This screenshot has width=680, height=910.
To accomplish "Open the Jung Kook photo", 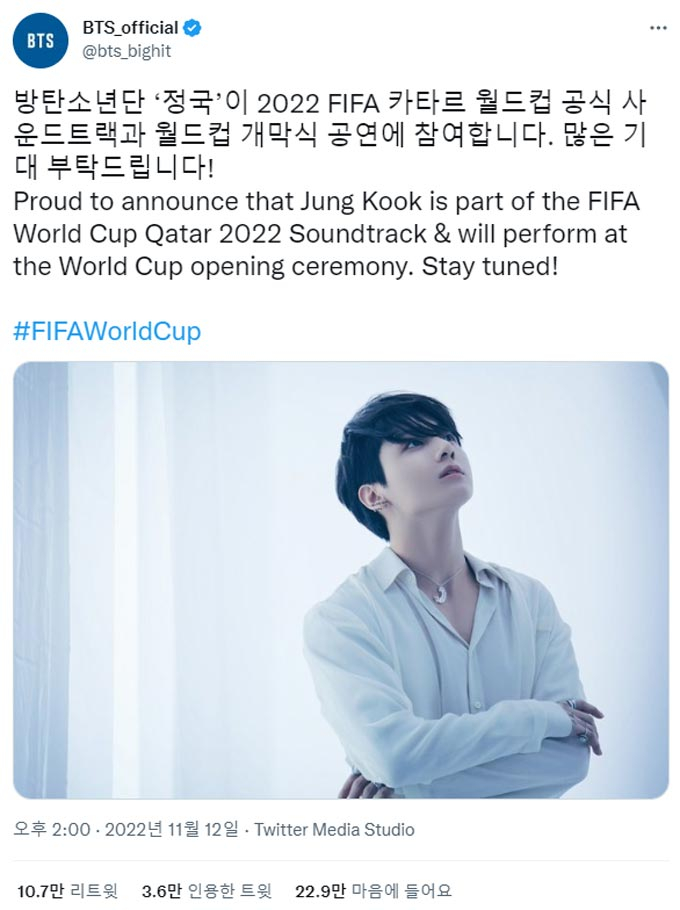I will 341,580.
